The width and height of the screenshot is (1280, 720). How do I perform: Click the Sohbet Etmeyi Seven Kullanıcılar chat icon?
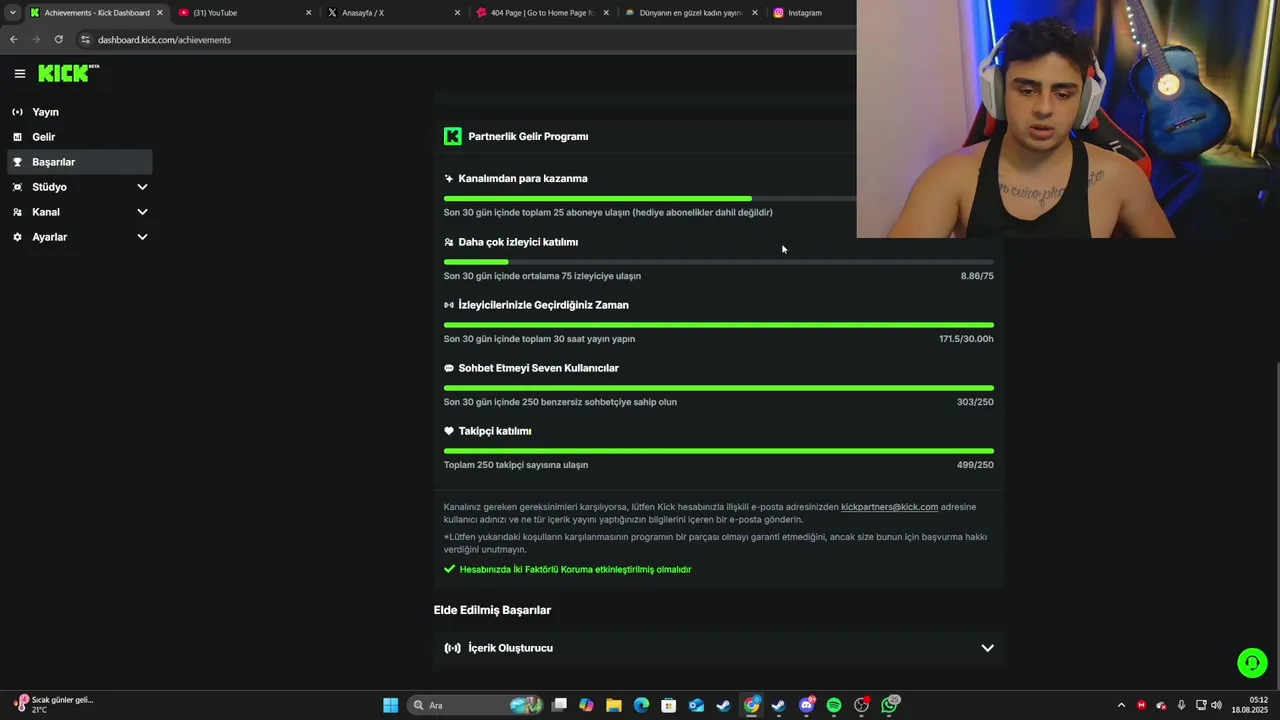[449, 368]
